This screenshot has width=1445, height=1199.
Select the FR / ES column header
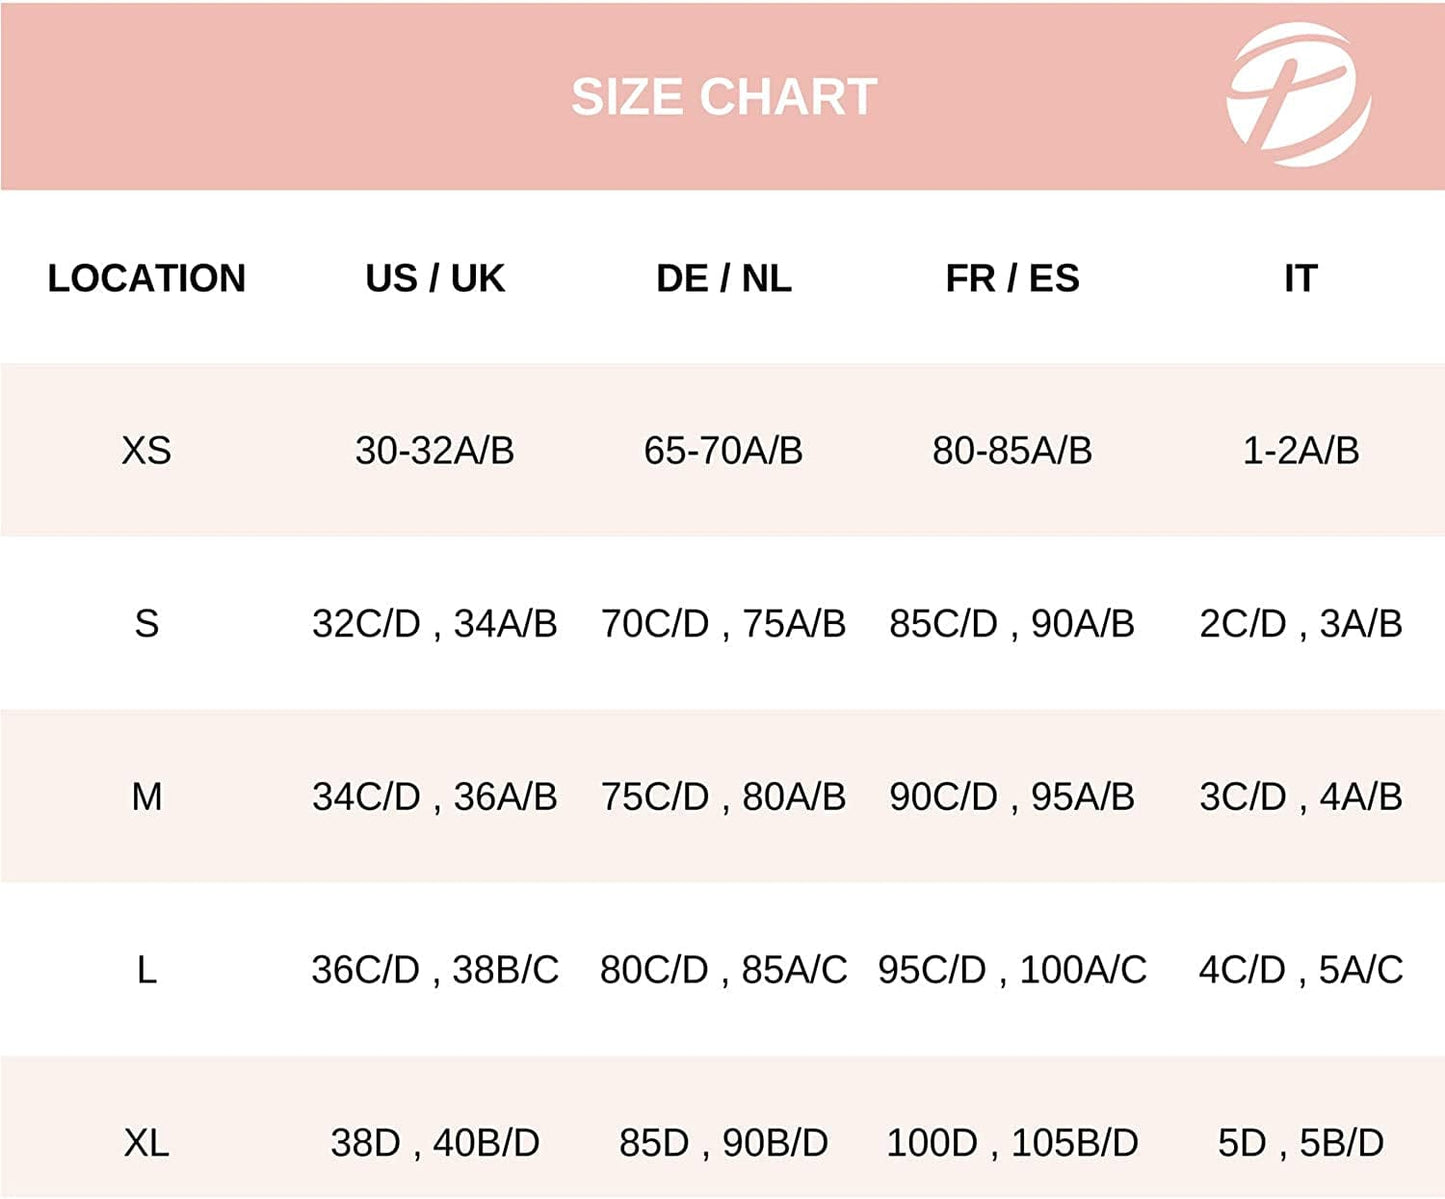[x=1012, y=278]
